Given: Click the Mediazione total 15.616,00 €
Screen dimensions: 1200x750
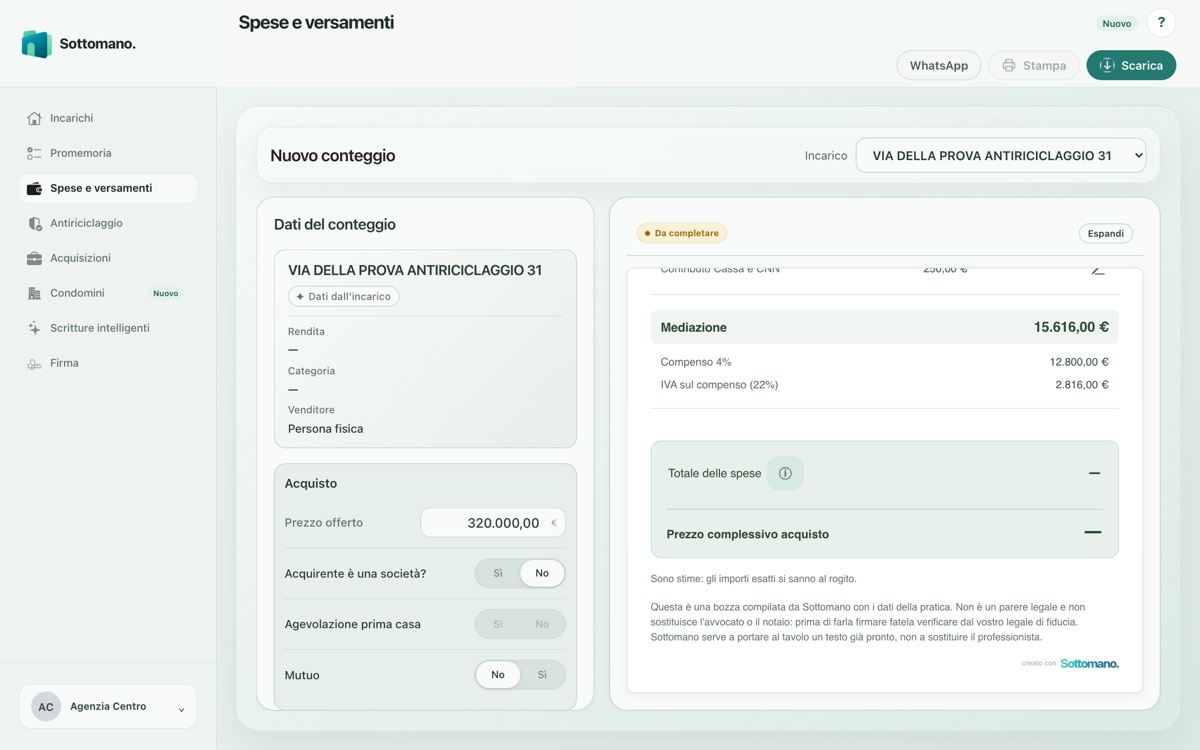Looking at the screenshot, I should [1071, 327].
